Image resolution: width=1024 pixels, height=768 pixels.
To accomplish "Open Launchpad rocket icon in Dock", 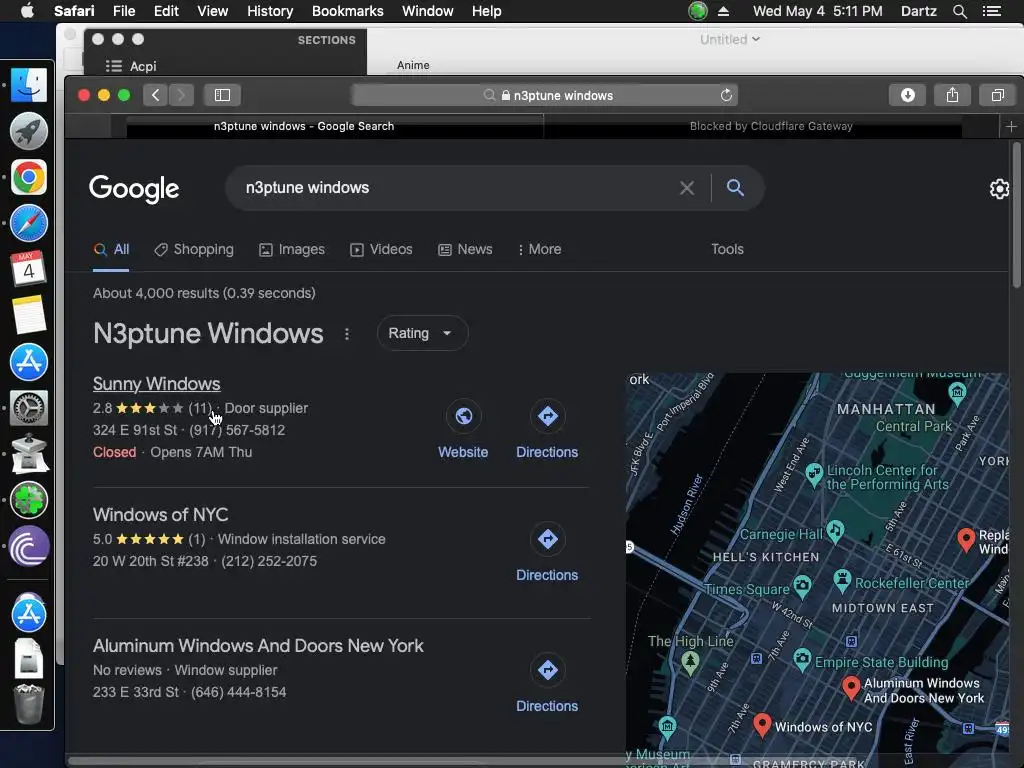I will point(29,131).
